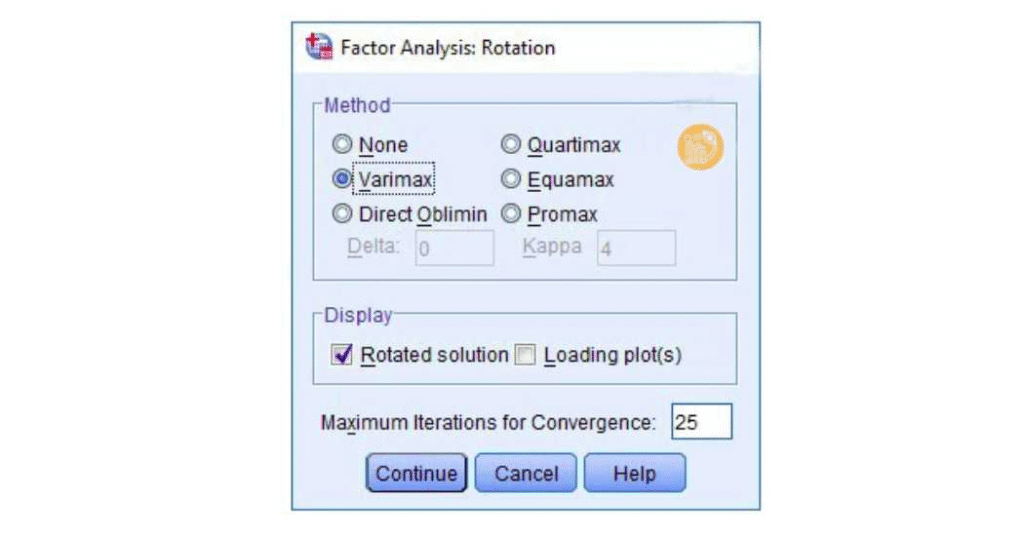This screenshot has height=537, width=1024.
Task: Uncheck the Rotated solution checkbox
Action: (342, 355)
